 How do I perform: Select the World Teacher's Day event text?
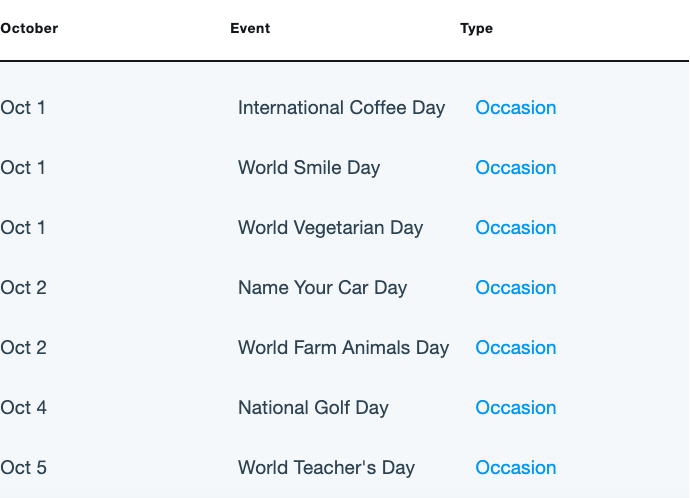326,468
